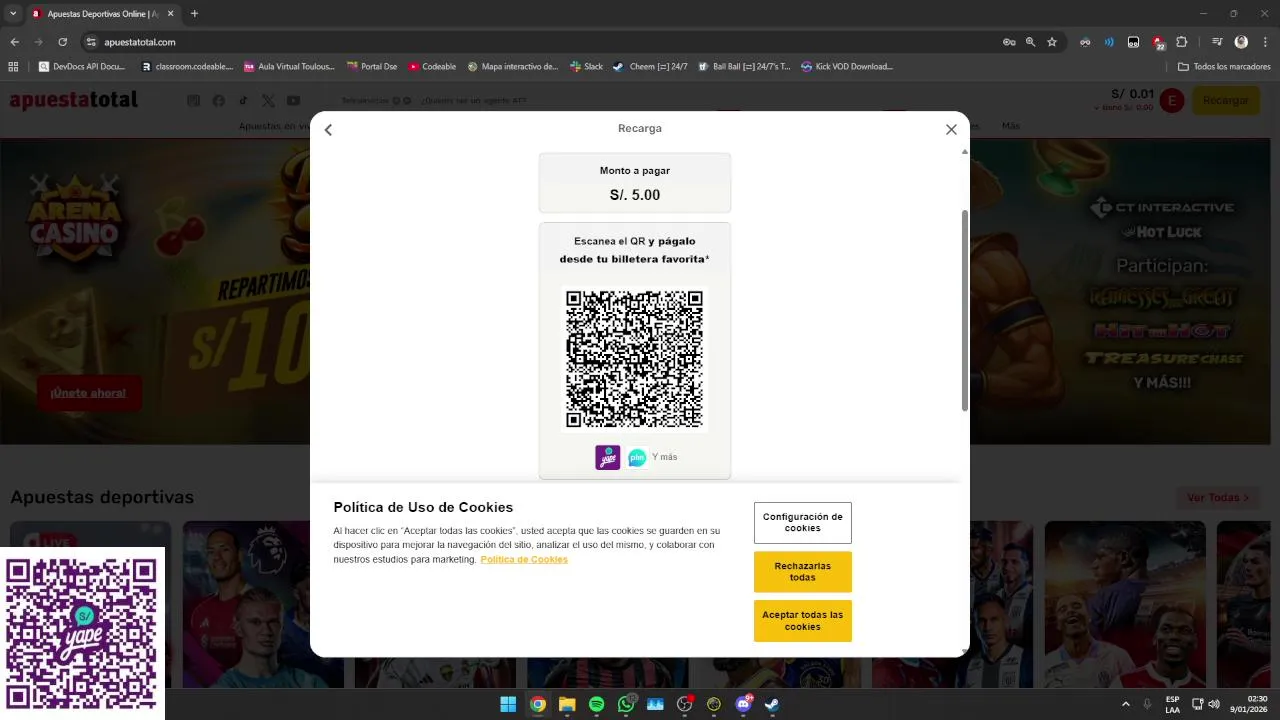The image size is (1280, 720).
Task: Click Rechazarlas todas cookies button
Action: tap(803, 572)
